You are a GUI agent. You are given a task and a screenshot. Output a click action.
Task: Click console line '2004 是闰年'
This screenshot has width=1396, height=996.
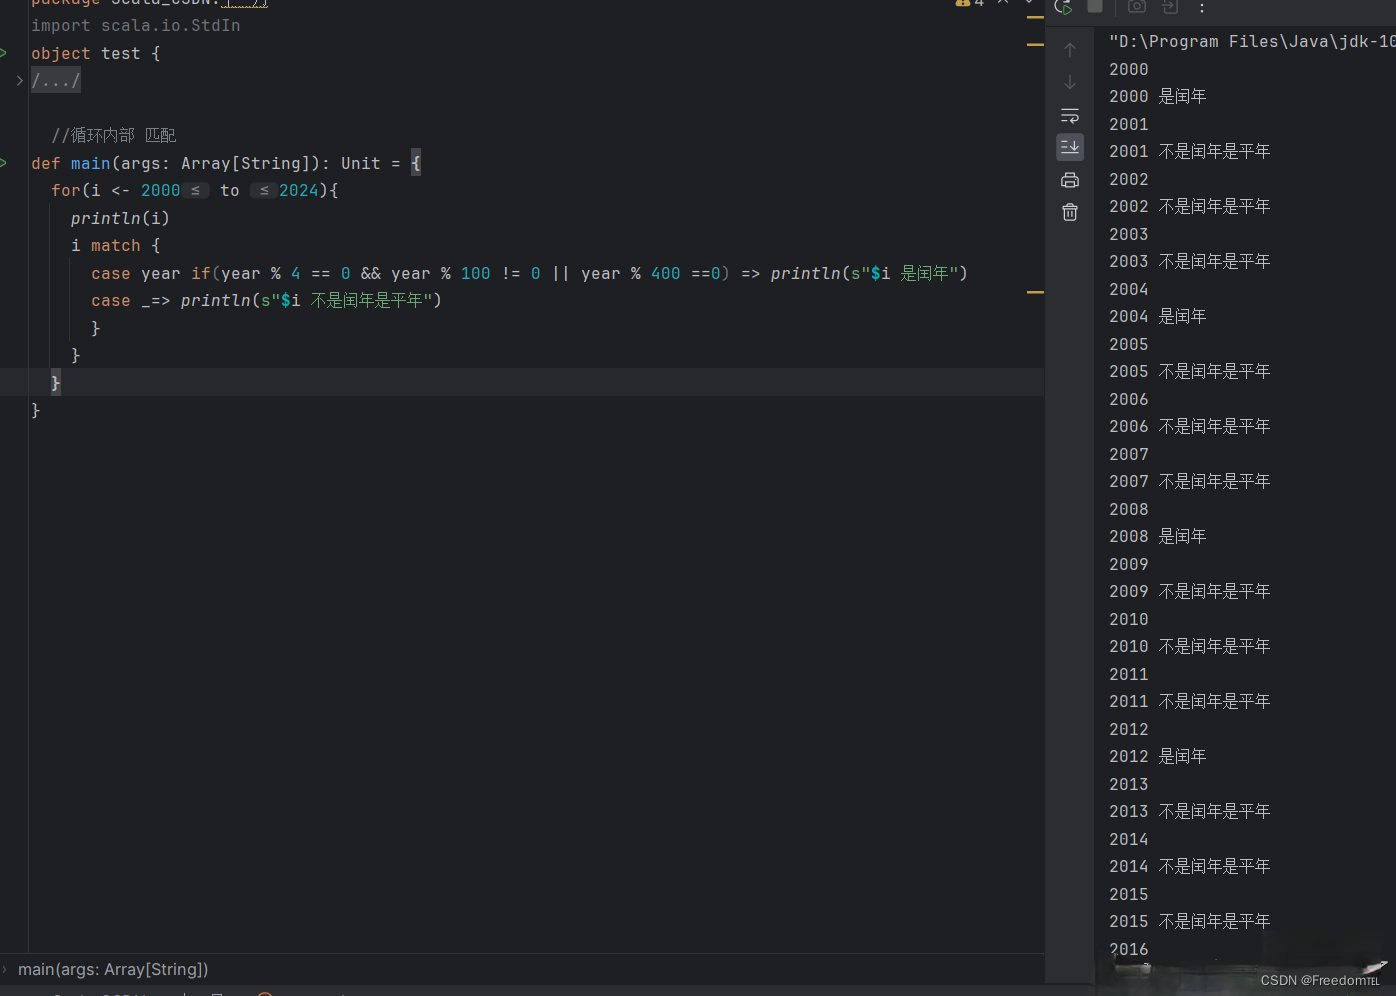(x=1157, y=316)
